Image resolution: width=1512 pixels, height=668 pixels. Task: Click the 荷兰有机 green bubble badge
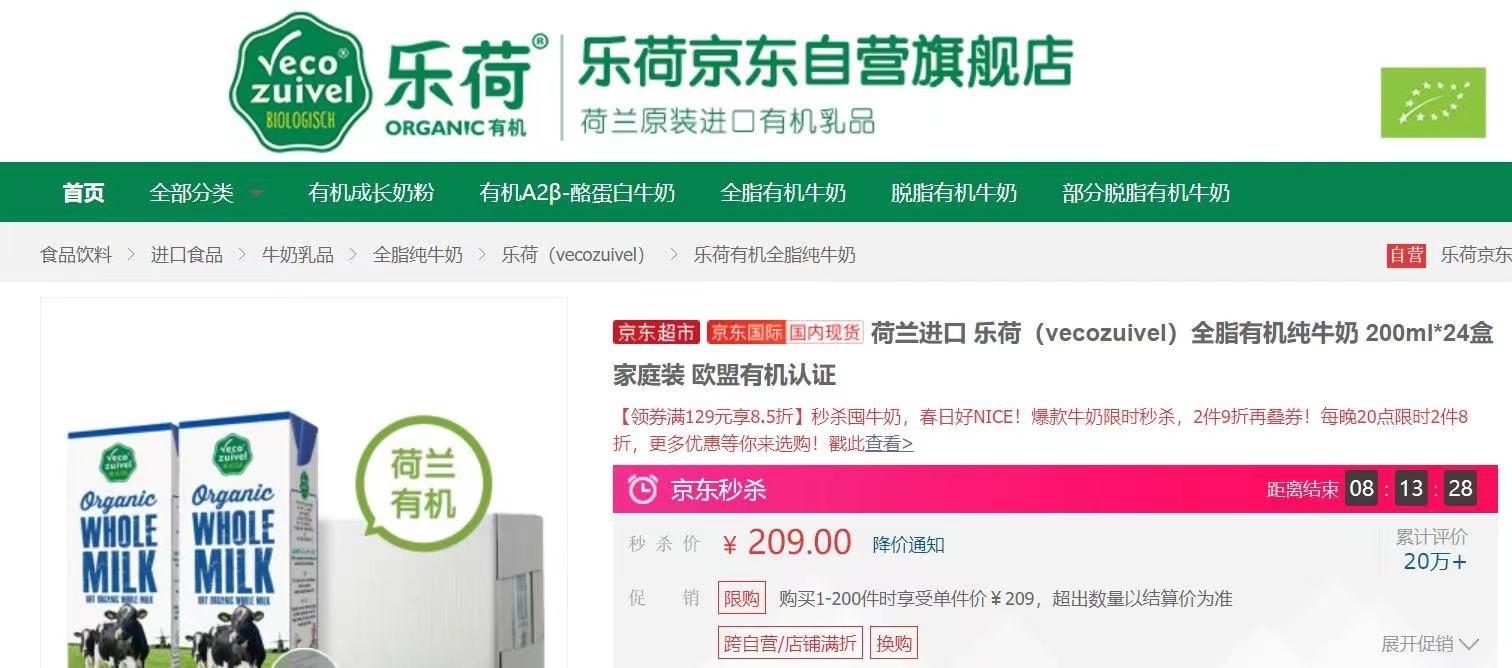coord(424,482)
